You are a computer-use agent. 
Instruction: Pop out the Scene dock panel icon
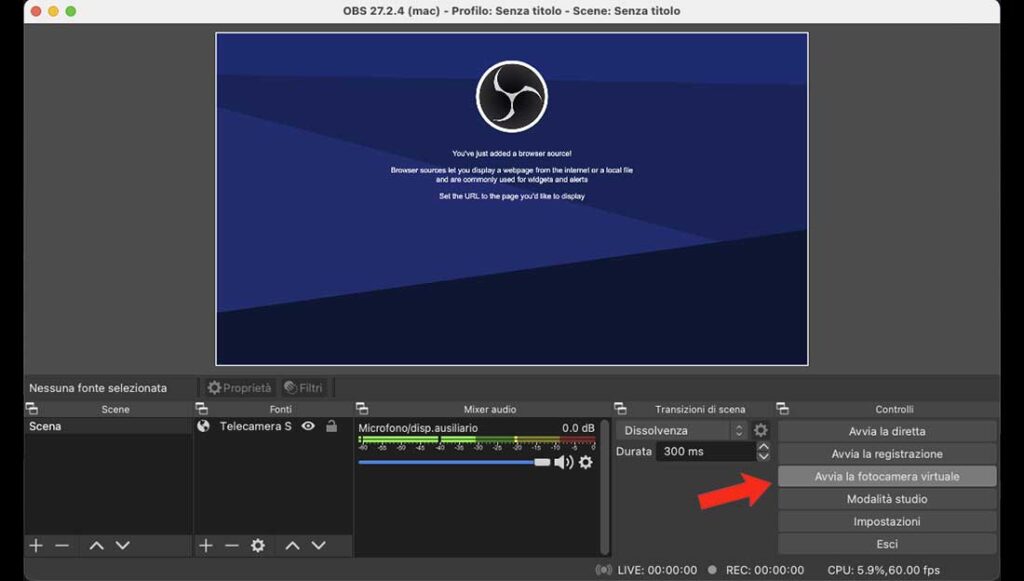click(31, 409)
